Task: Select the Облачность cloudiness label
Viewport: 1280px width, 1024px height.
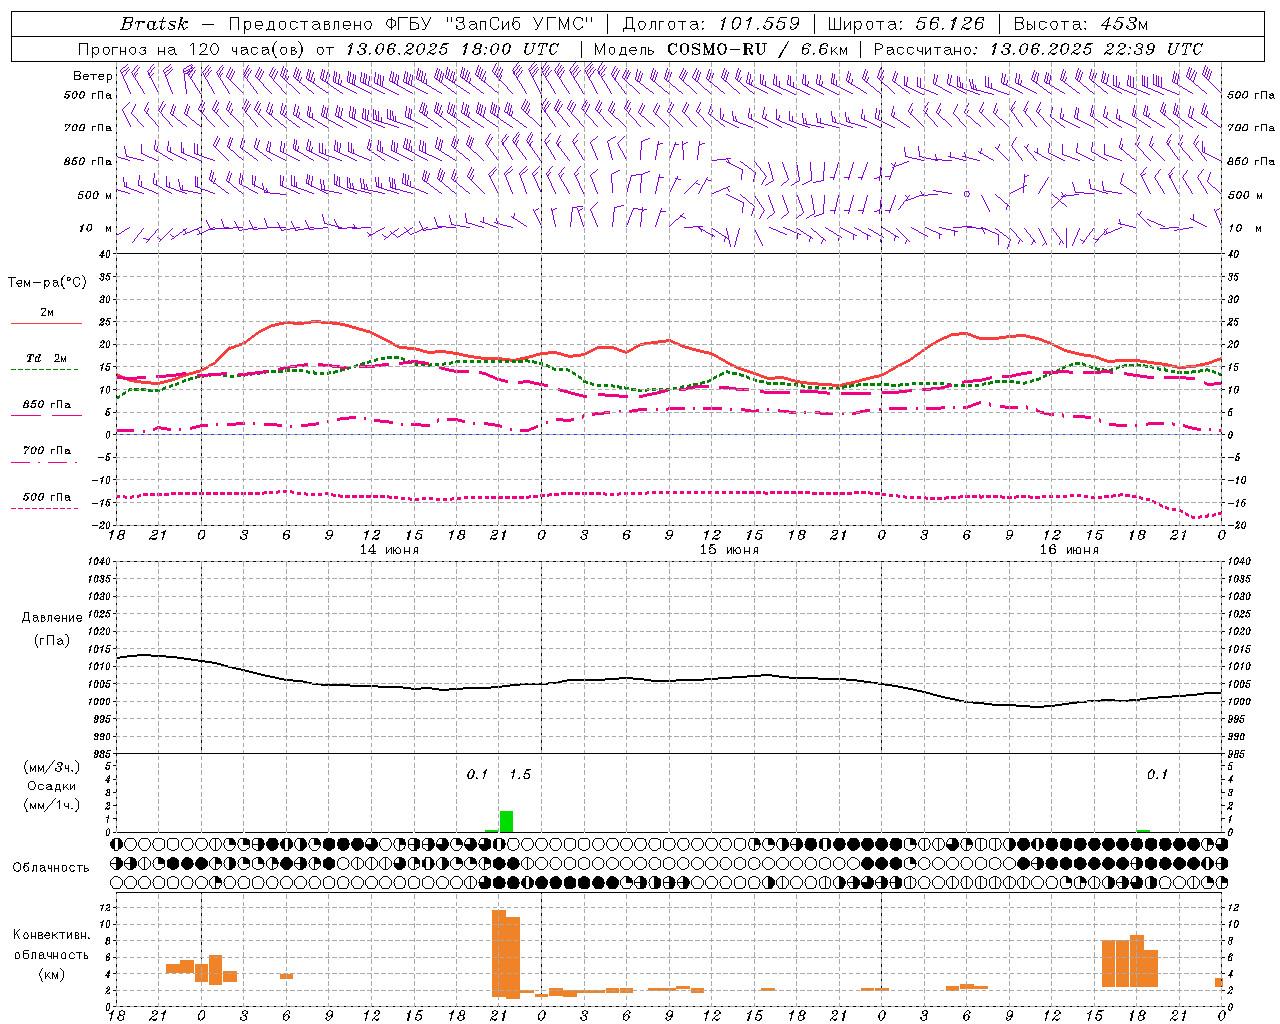Action: pos(51,867)
